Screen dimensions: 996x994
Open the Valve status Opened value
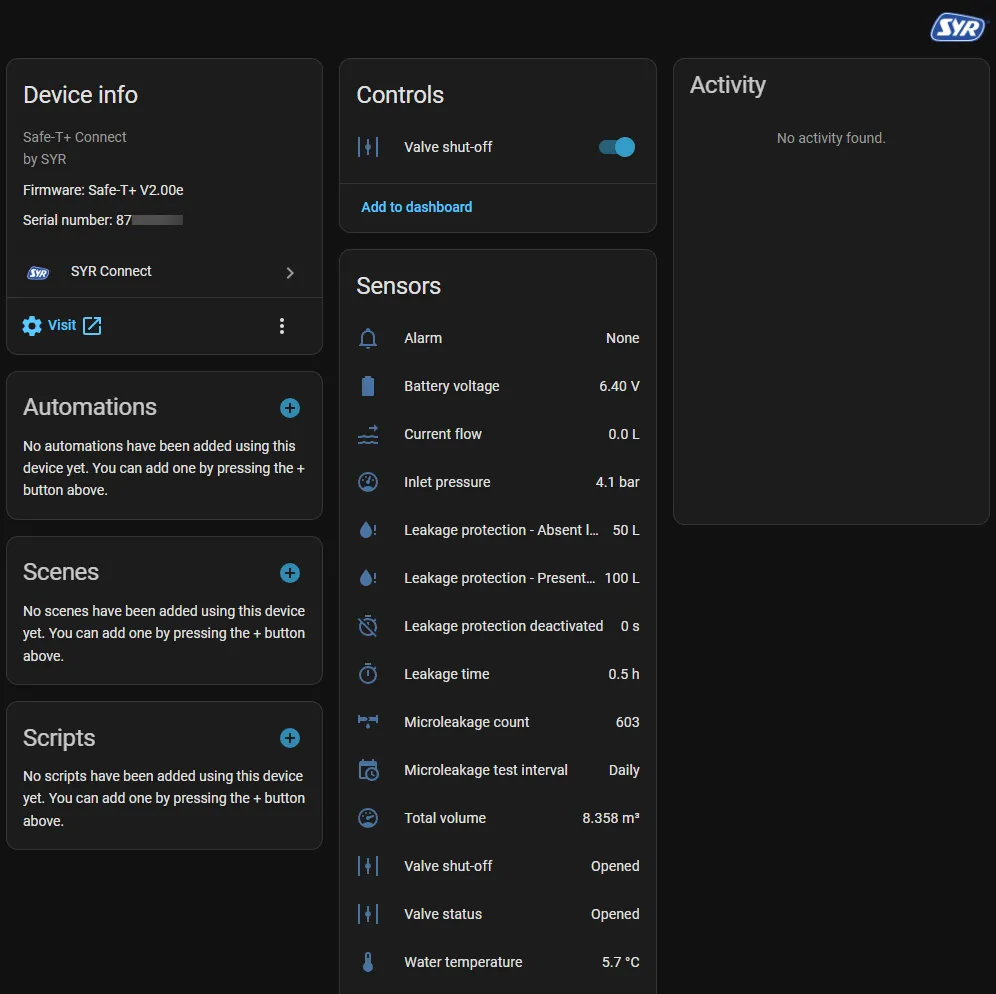pos(614,914)
